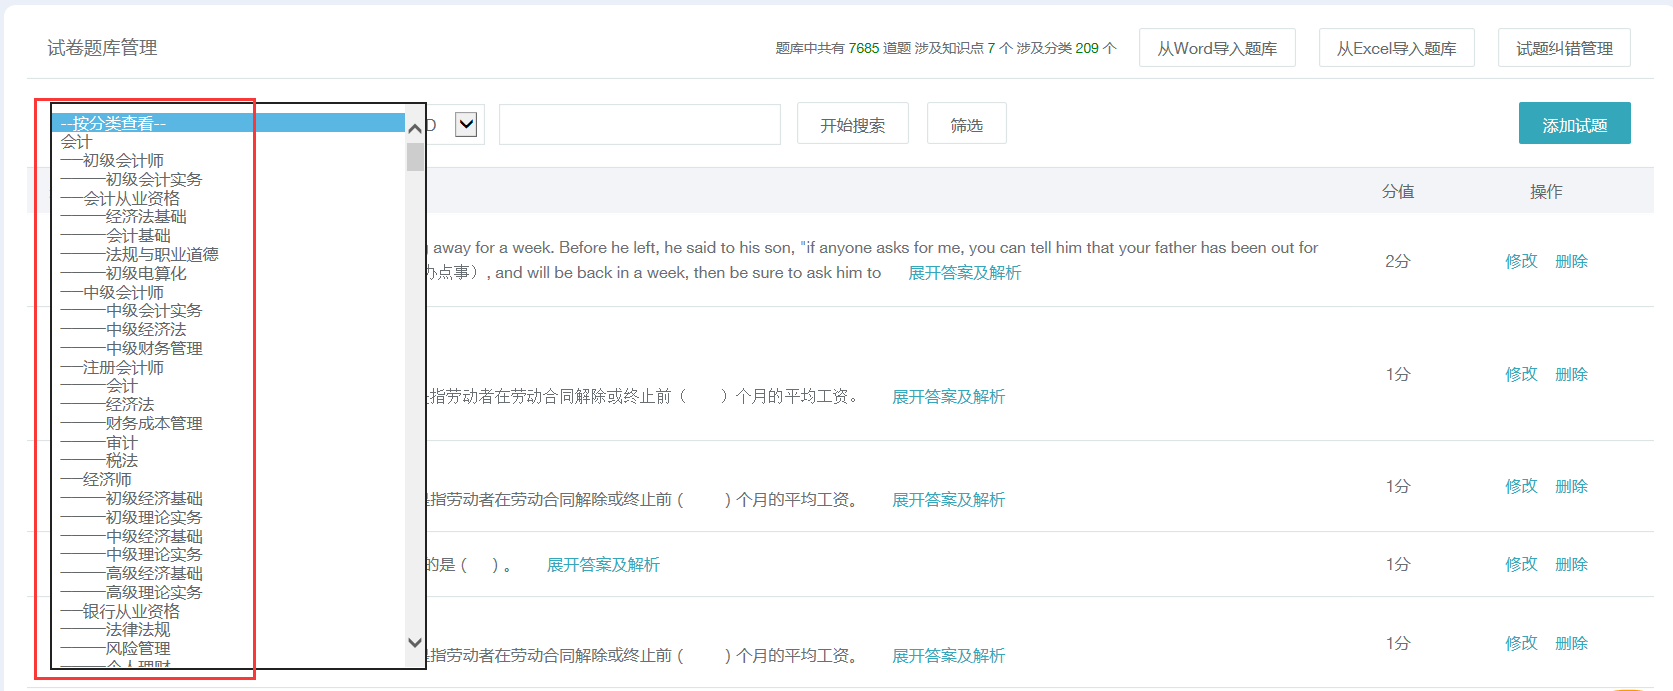Expand 展开答案及解析 for the English question

[964, 273]
